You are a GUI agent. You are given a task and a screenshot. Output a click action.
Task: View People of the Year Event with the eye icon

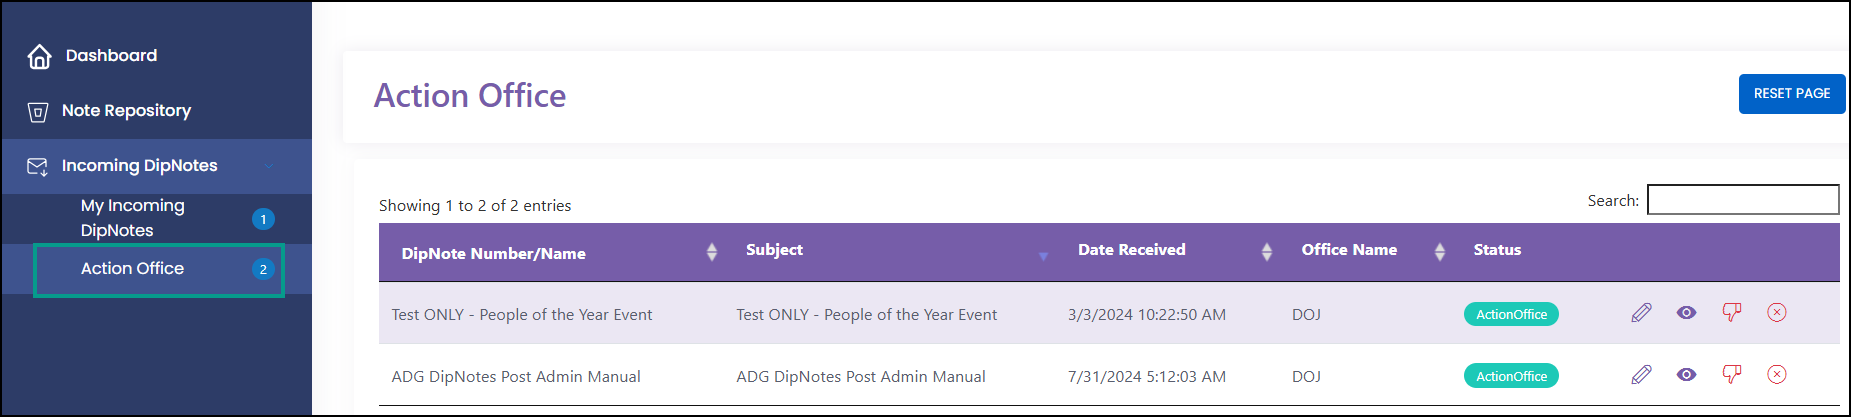click(1686, 313)
